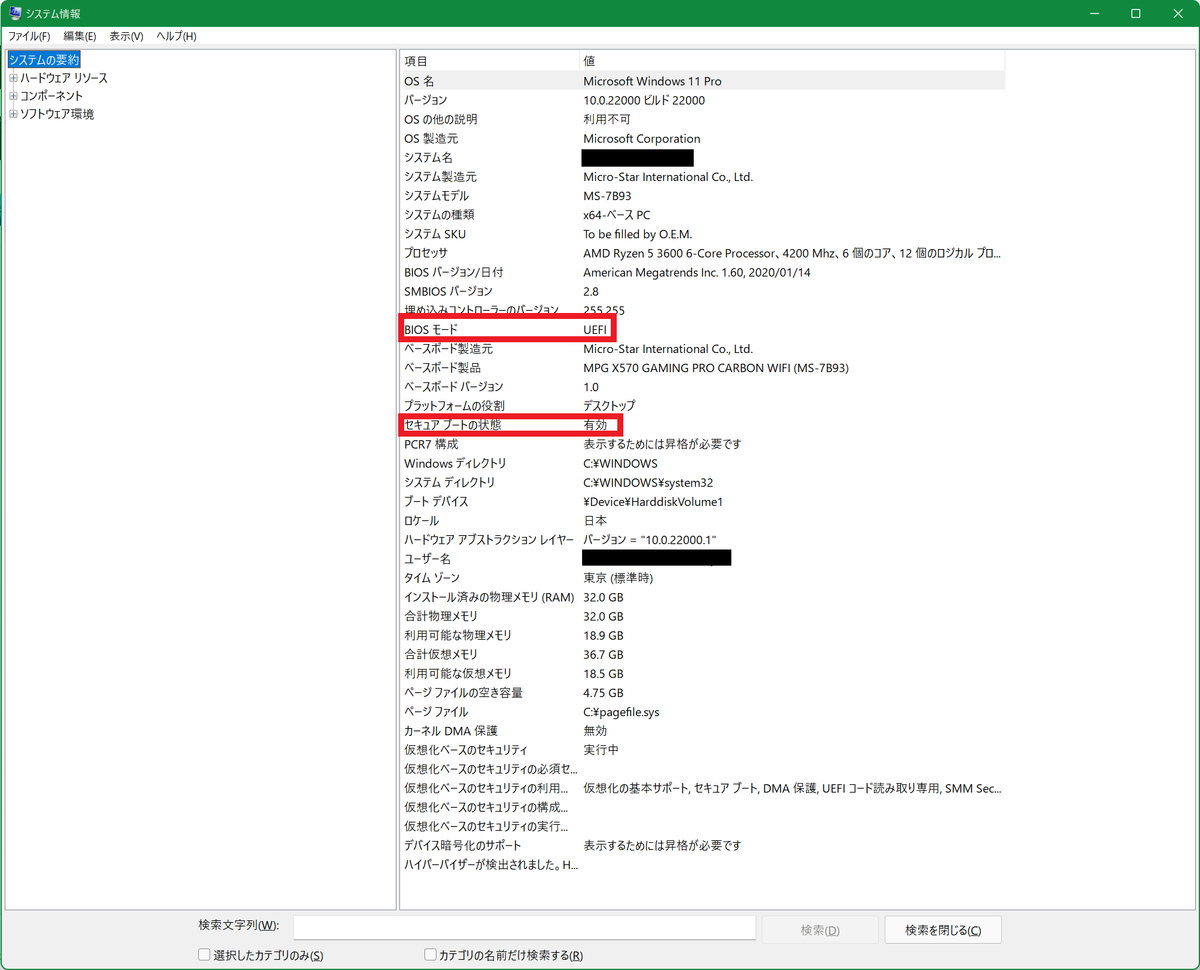Select ソフトウェア環境 label in tree
This screenshot has width=1200, height=970.
pos(57,114)
